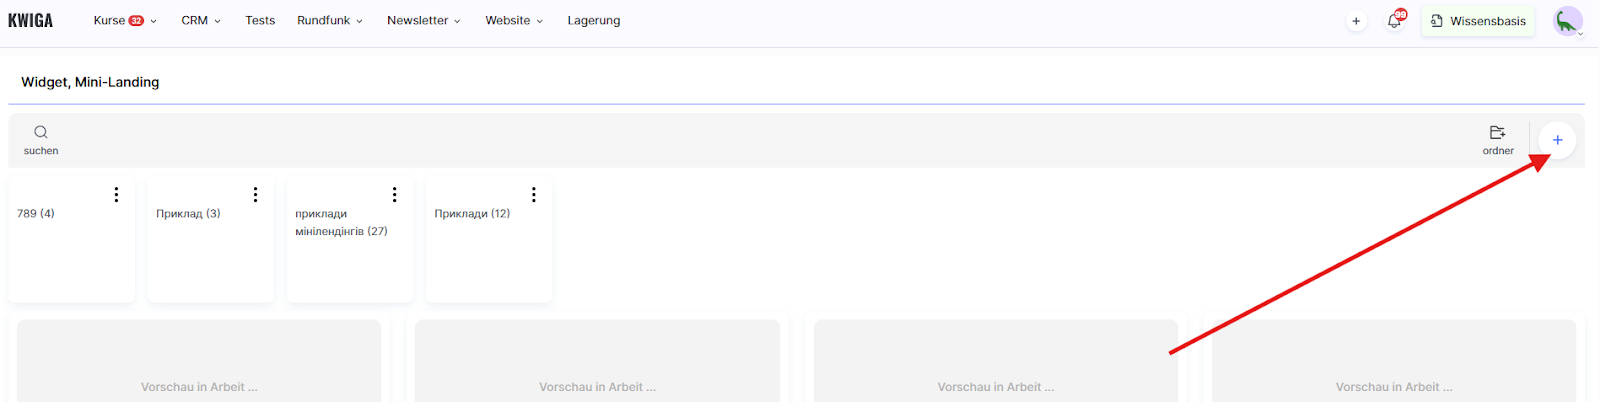Expand the Kurse dropdown menu
Viewport: 1600px width, 402px height.
pyautogui.click(x=125, y=20)
